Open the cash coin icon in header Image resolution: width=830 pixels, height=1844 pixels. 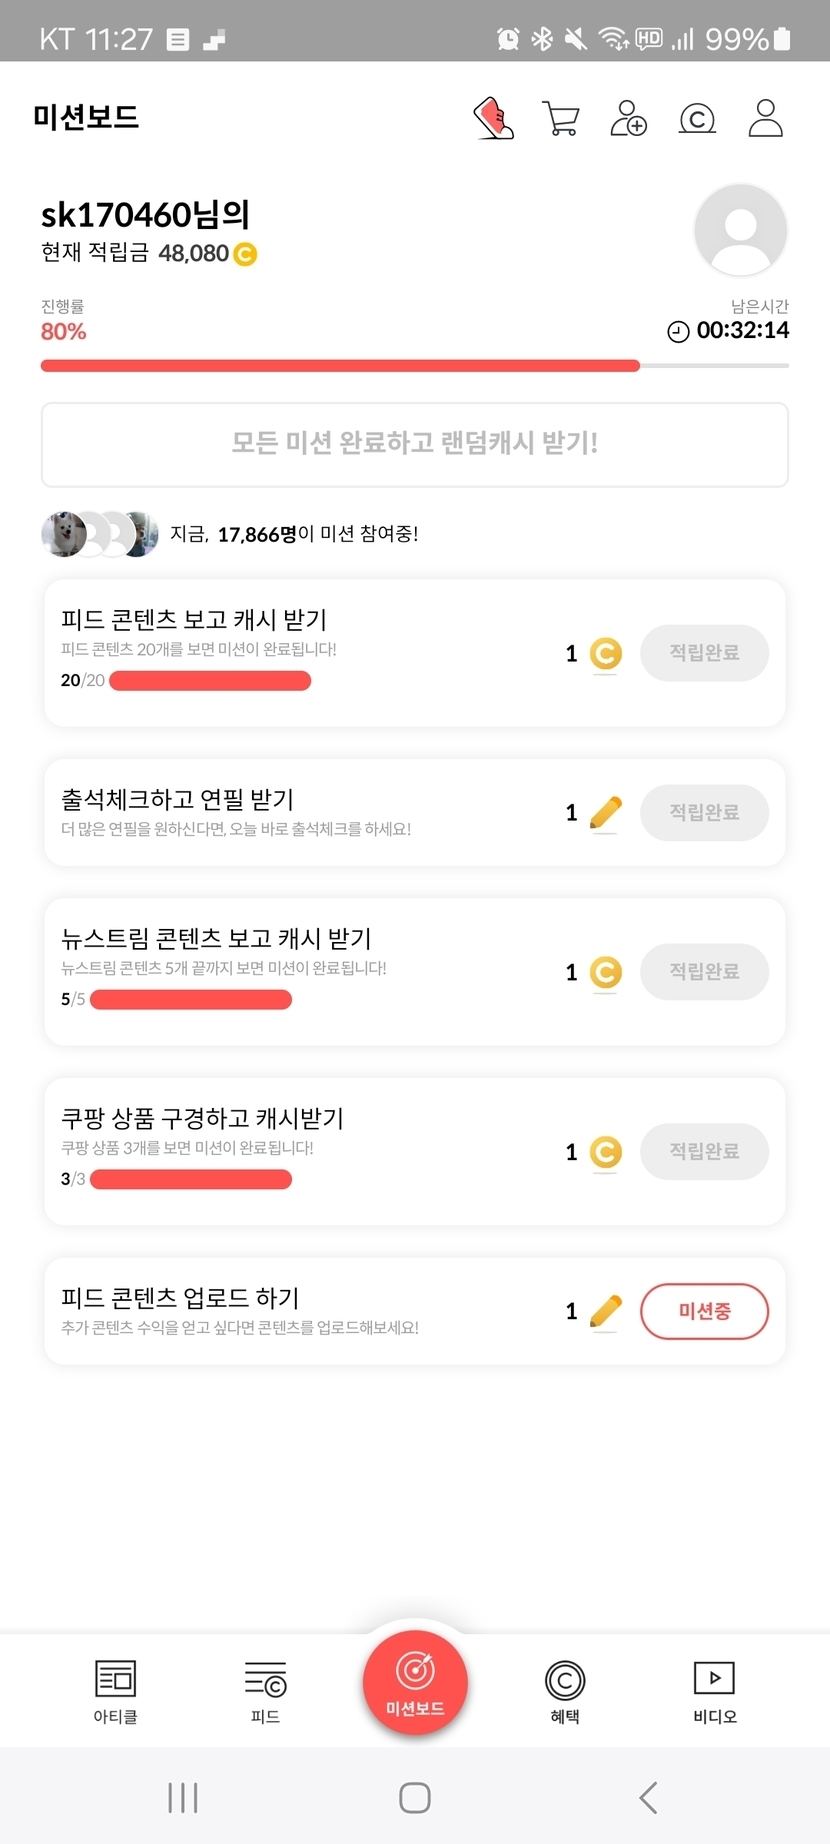tap(697, 119)
